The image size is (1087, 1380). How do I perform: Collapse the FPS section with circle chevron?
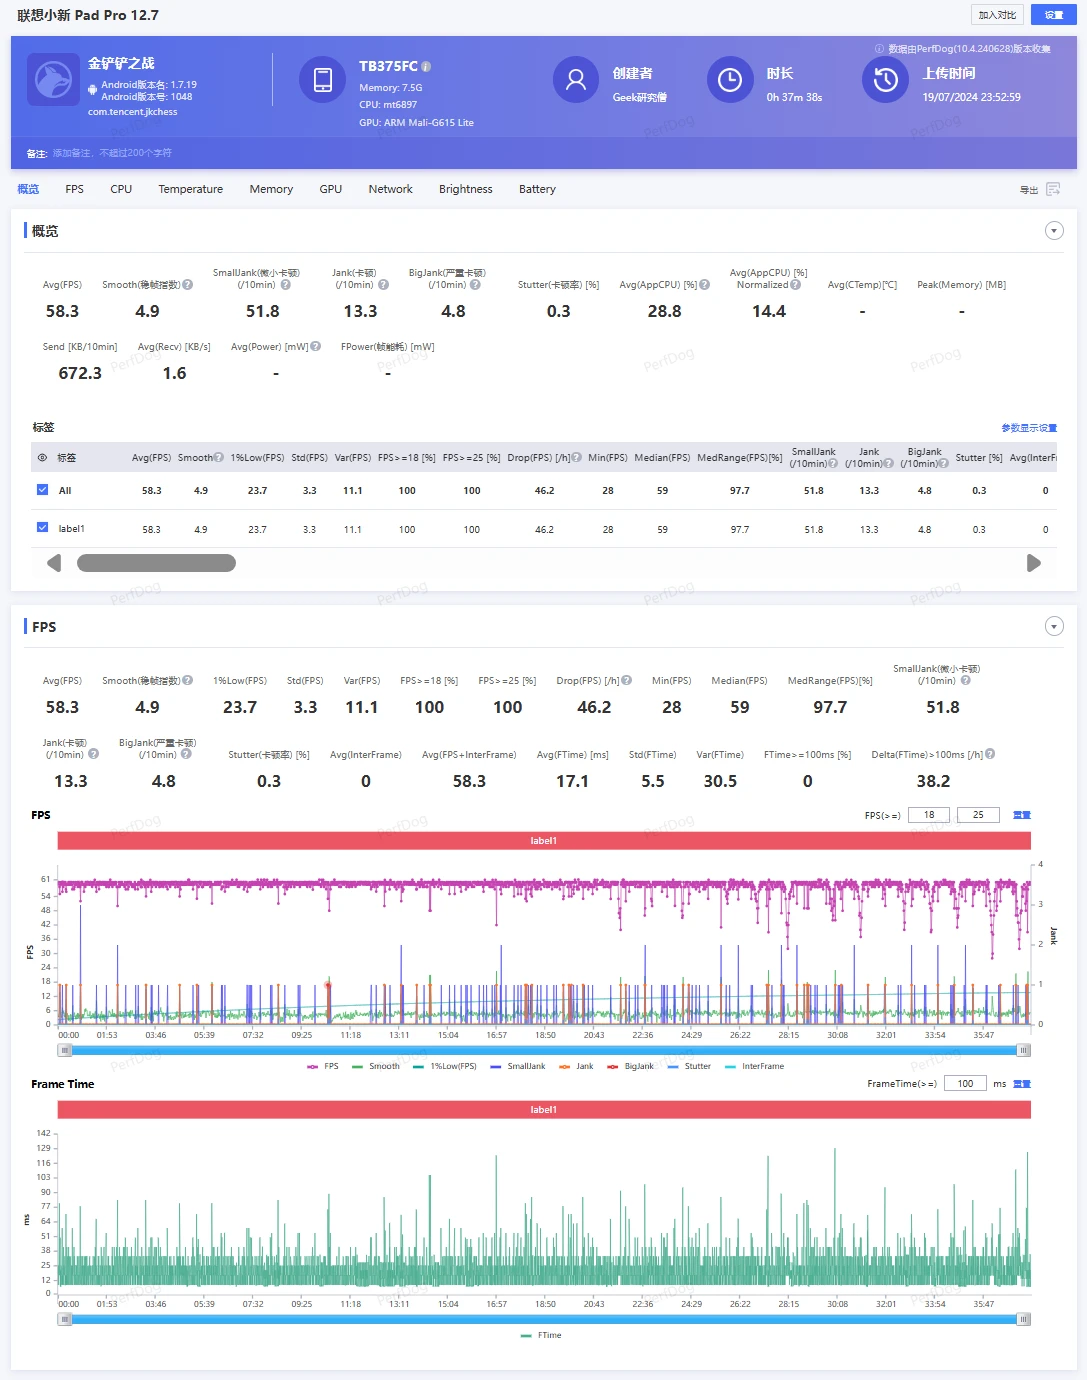tap(1054, 626)
